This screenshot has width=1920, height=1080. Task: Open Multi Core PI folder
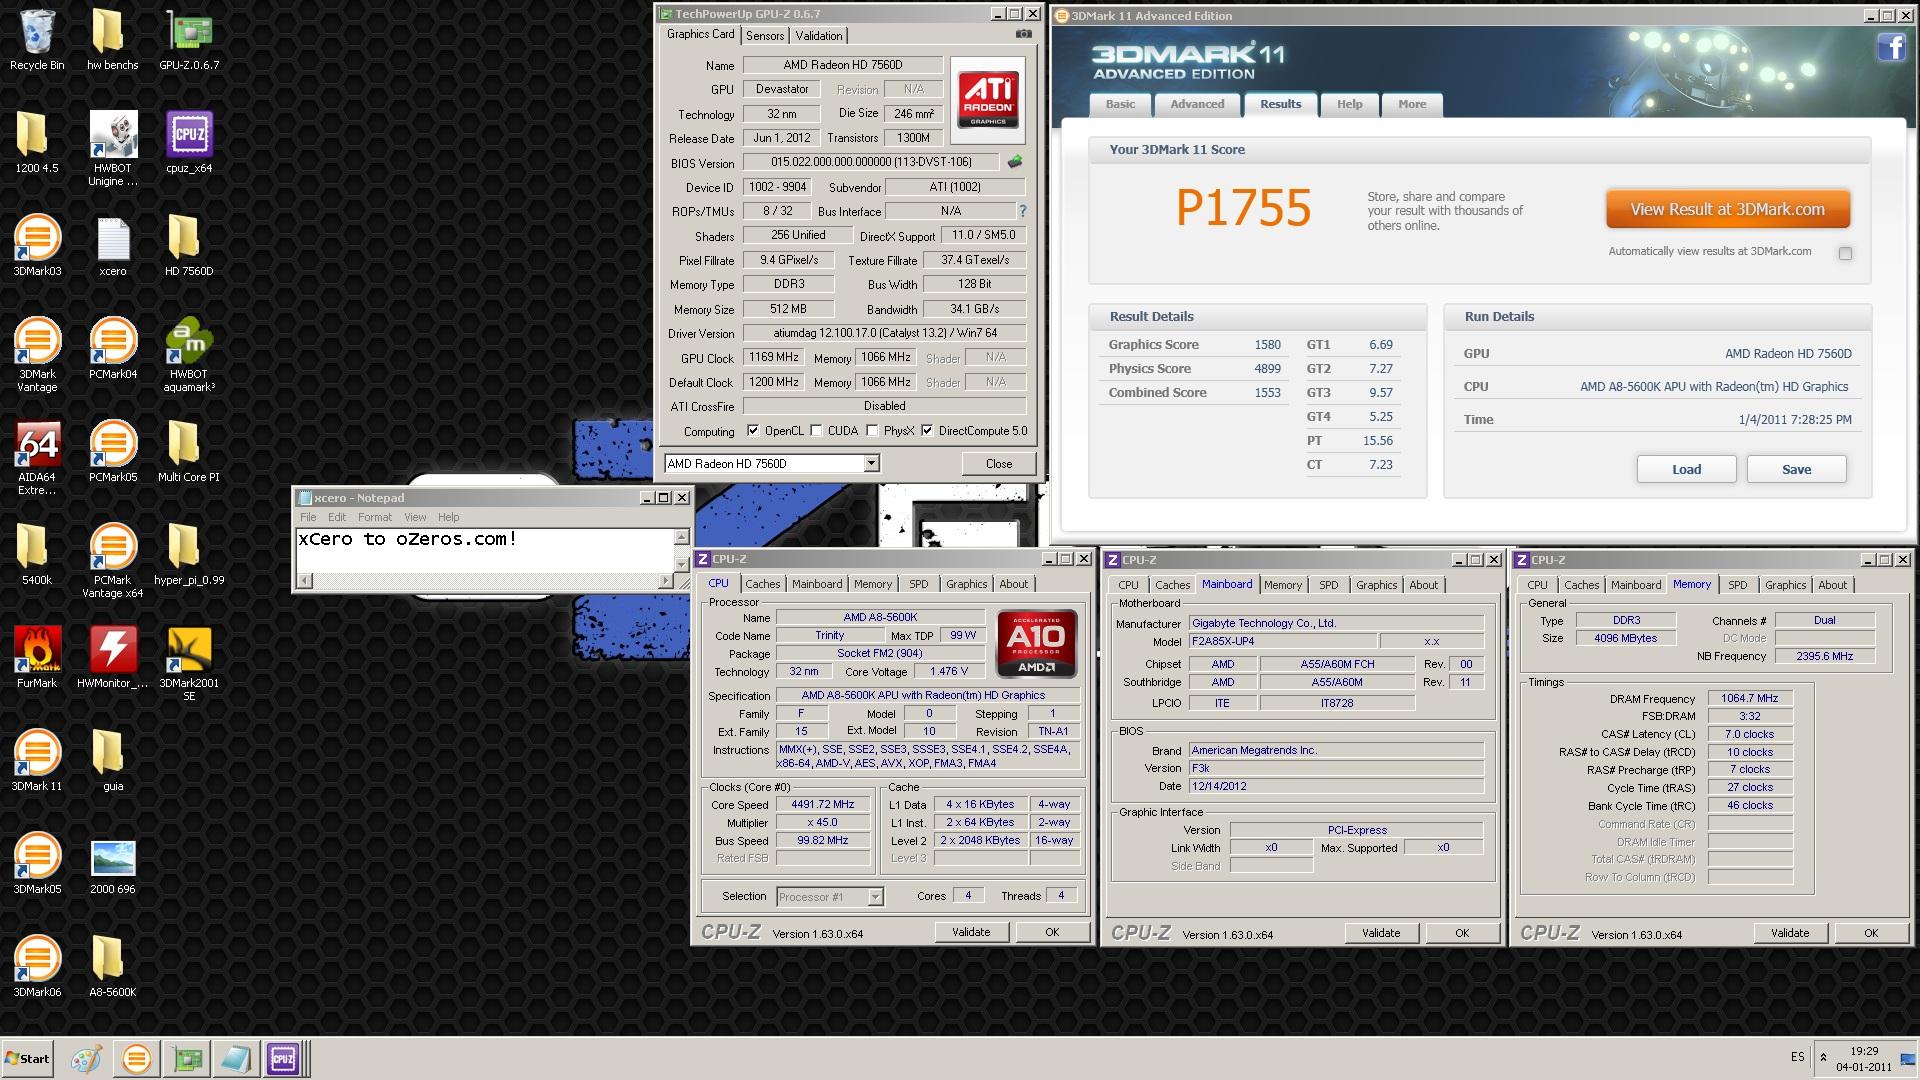coord(189,452)
